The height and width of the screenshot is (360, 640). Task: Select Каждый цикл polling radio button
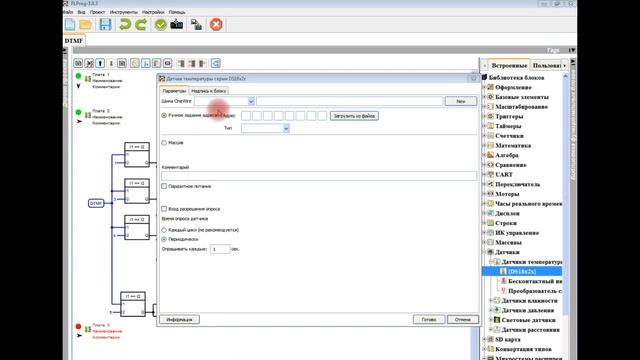pos(164,230)
